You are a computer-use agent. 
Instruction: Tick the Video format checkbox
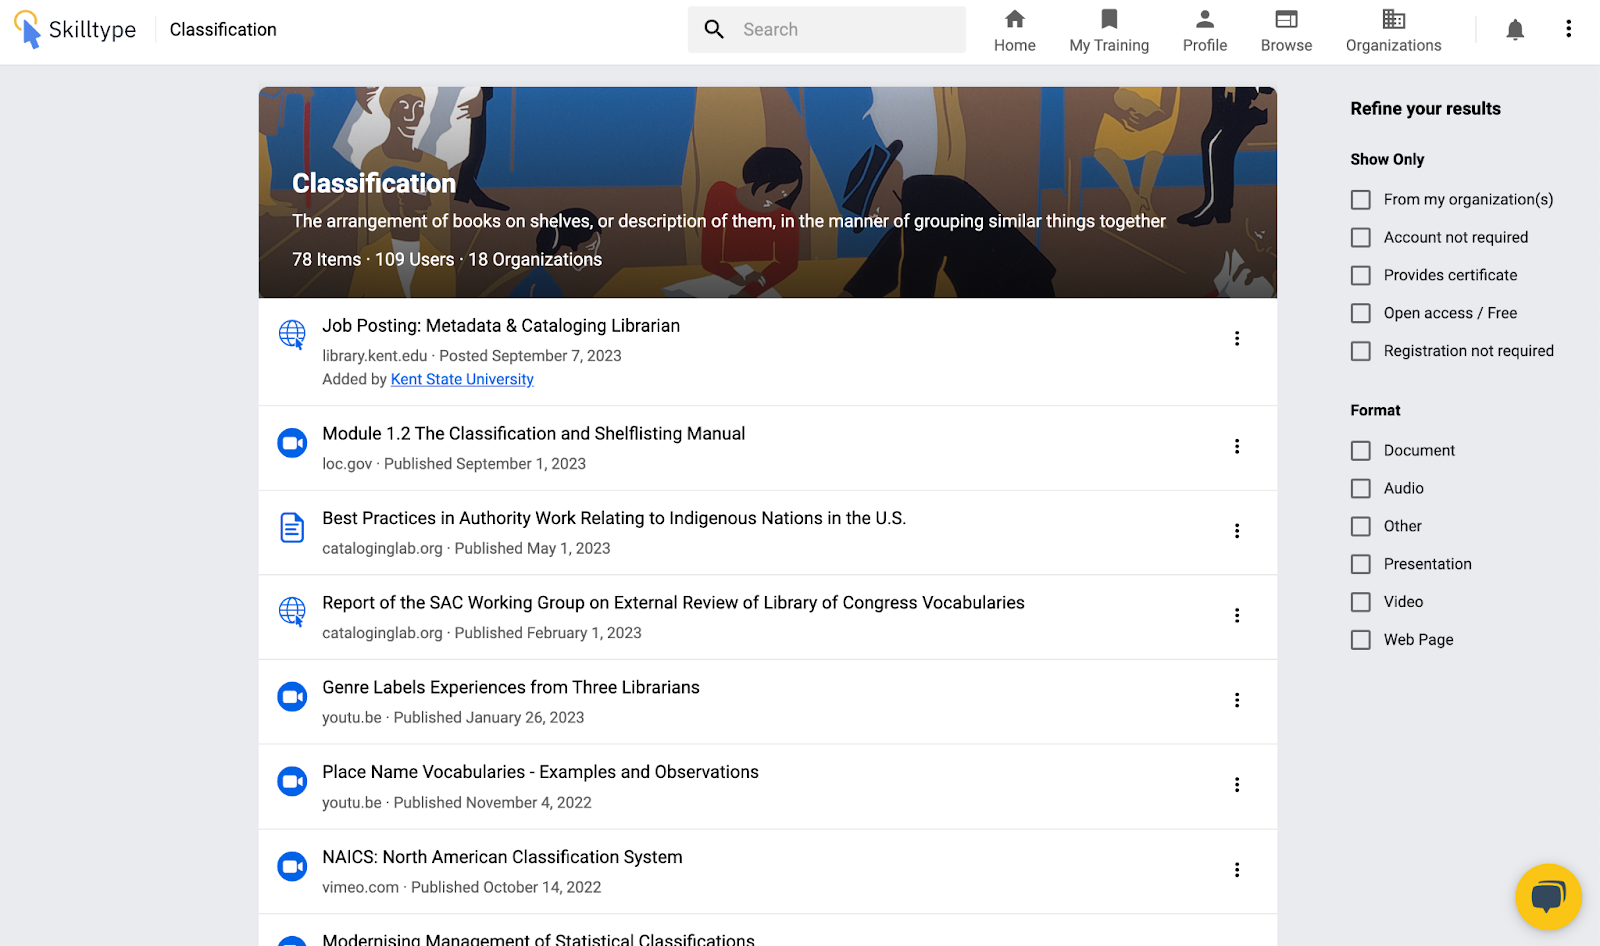point(1361,602)
